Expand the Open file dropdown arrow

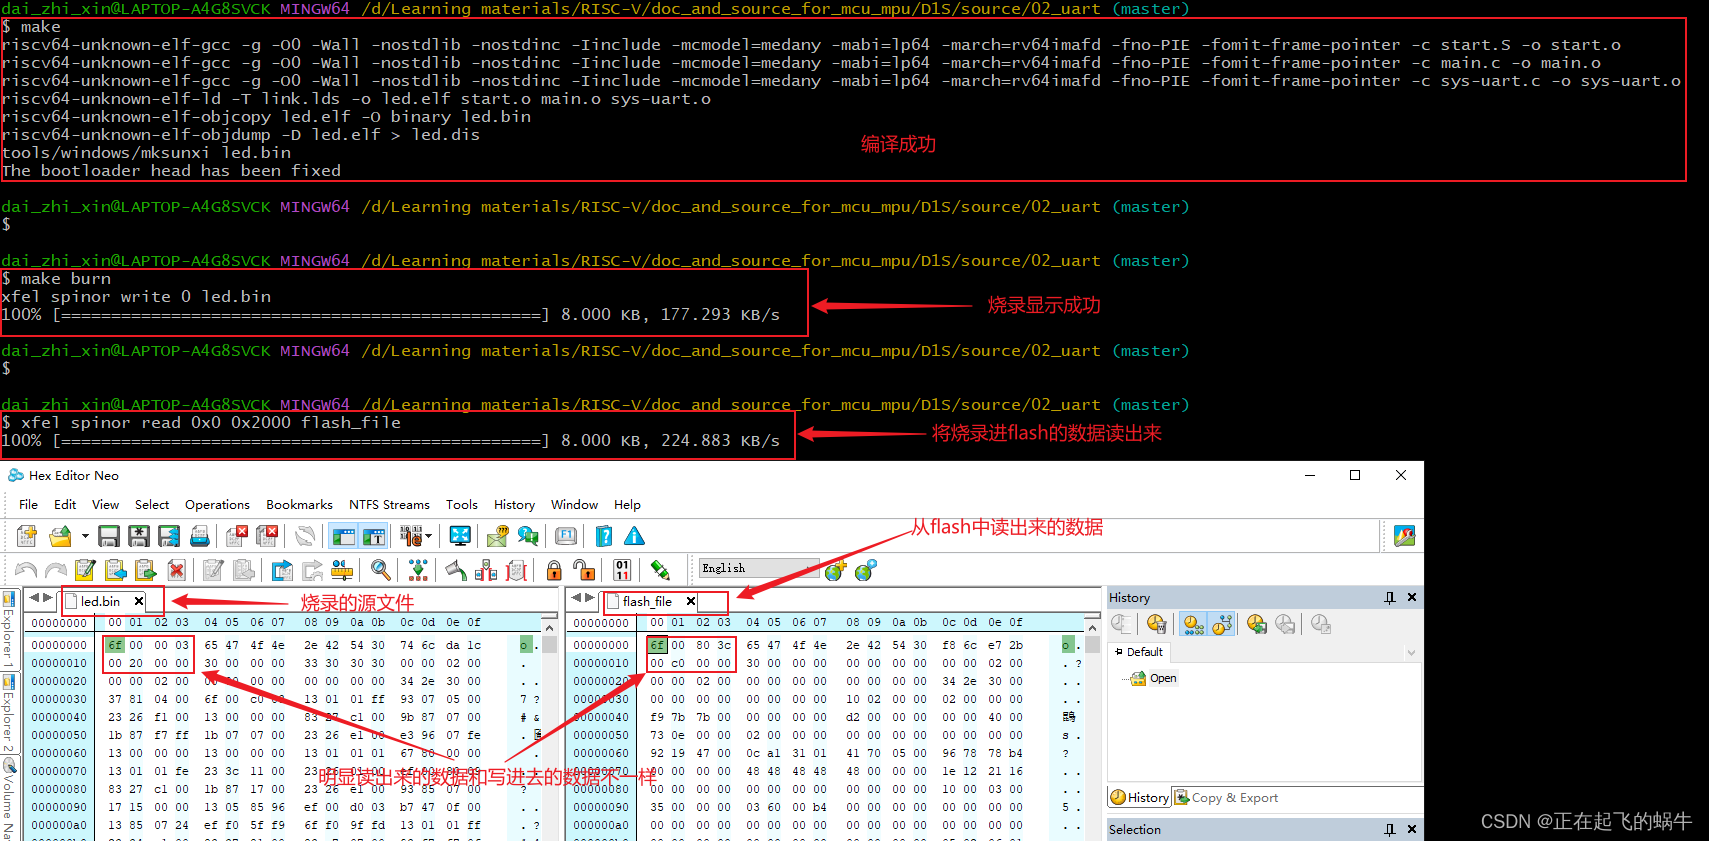tap(85, 536)
